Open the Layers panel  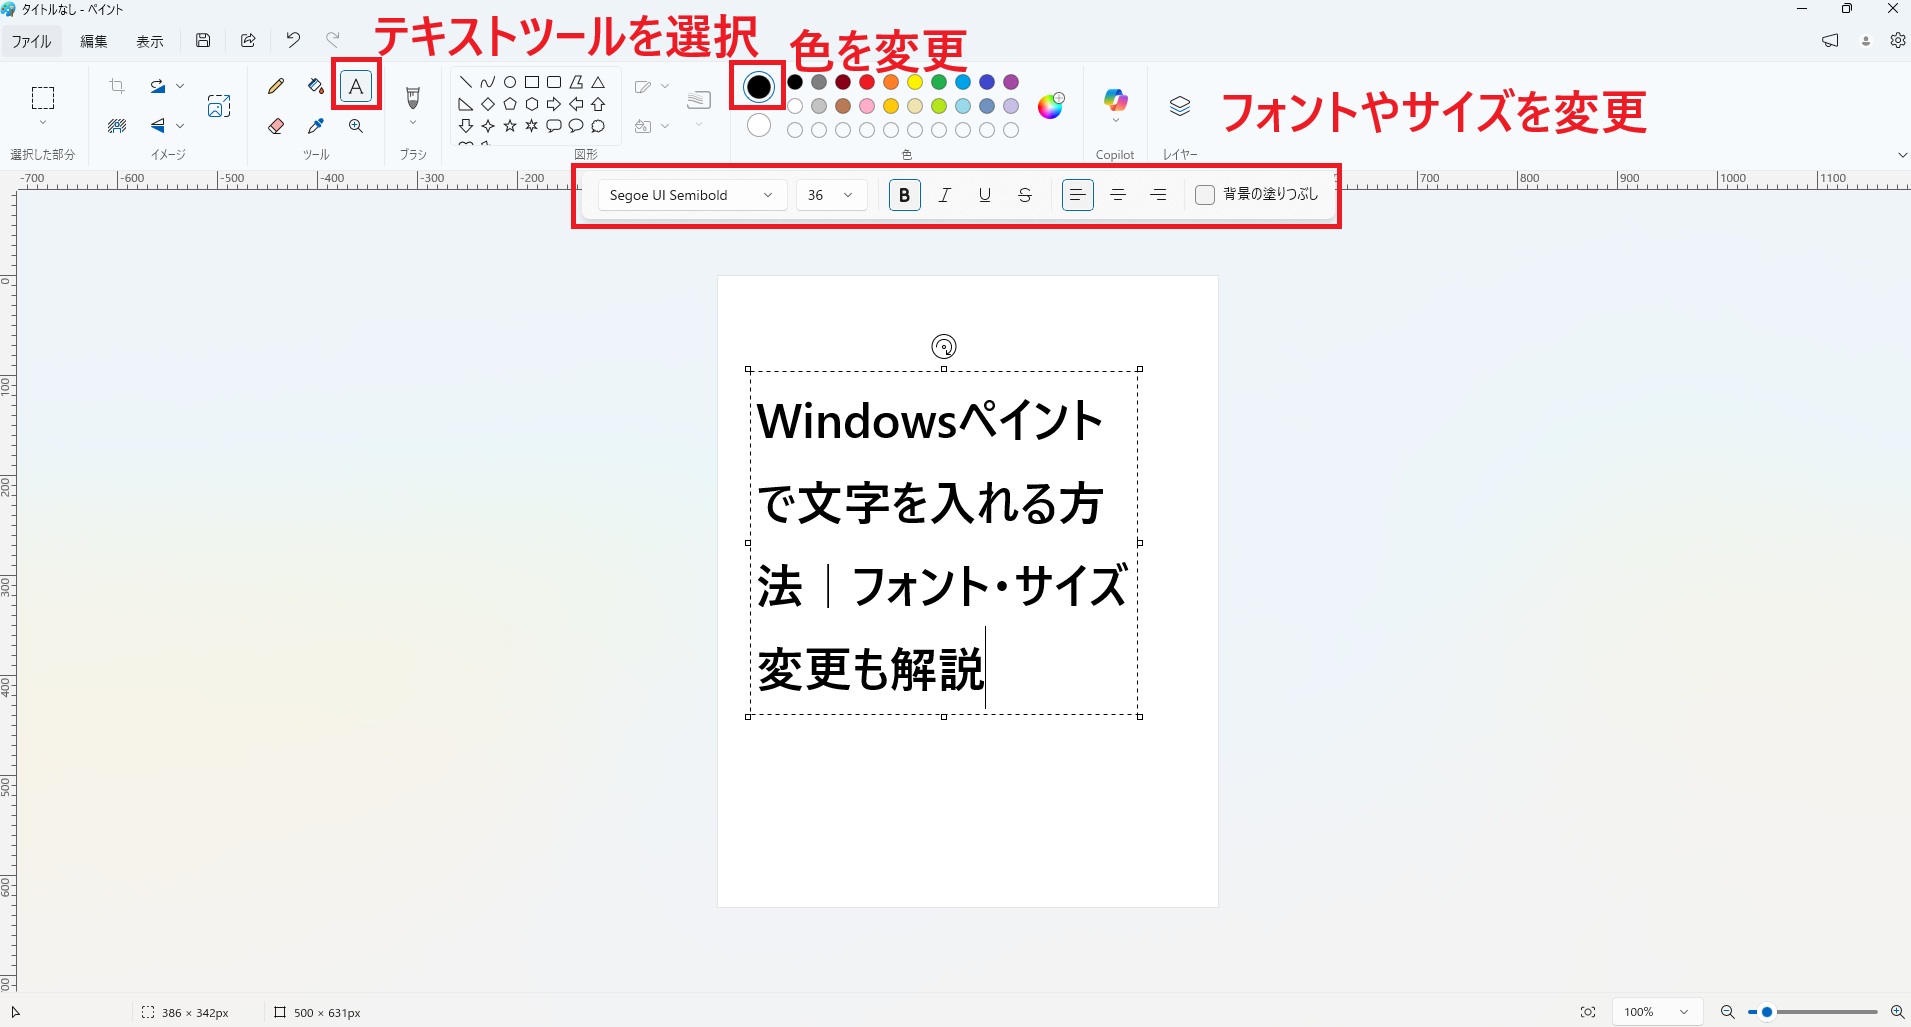pos(1180,106)
